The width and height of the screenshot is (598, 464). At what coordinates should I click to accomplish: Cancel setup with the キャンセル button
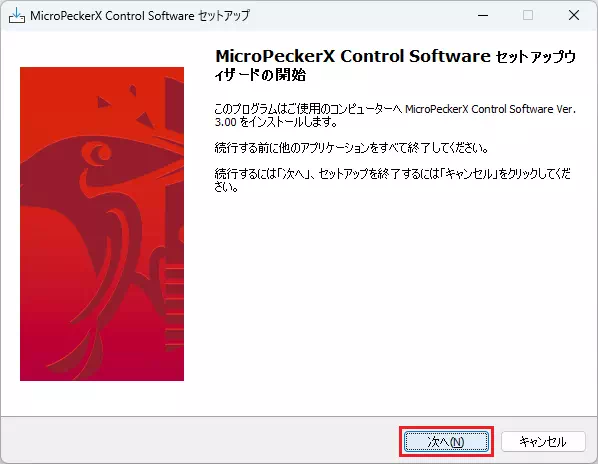click(543, 442)
